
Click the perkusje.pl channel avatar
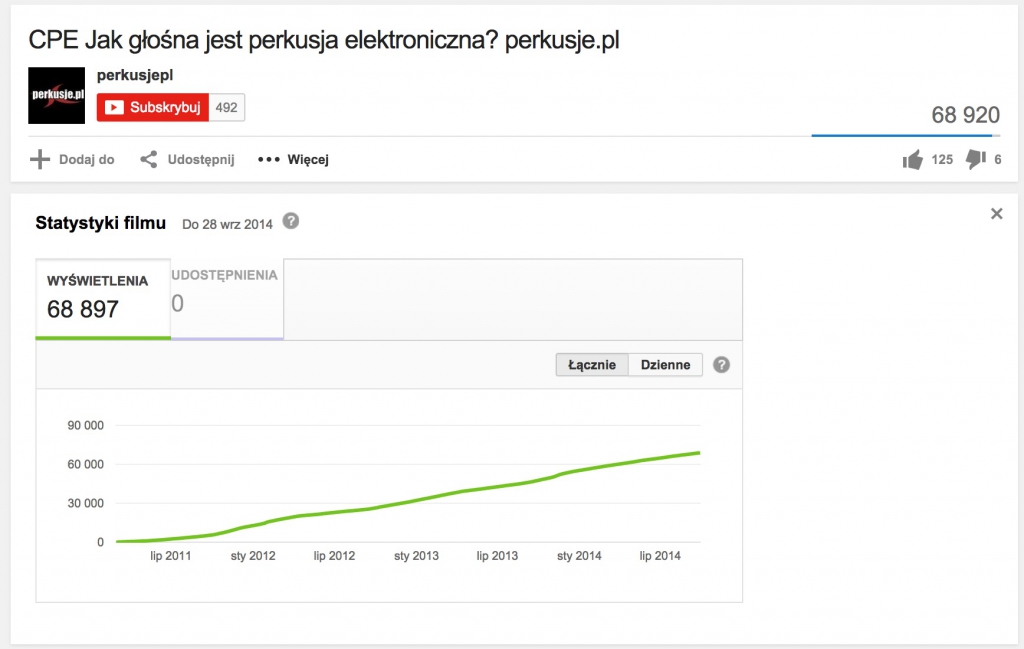[56, 96]
